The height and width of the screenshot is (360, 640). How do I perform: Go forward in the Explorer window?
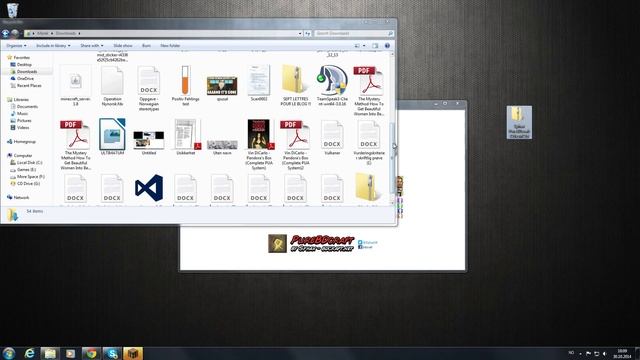[15, 33]
